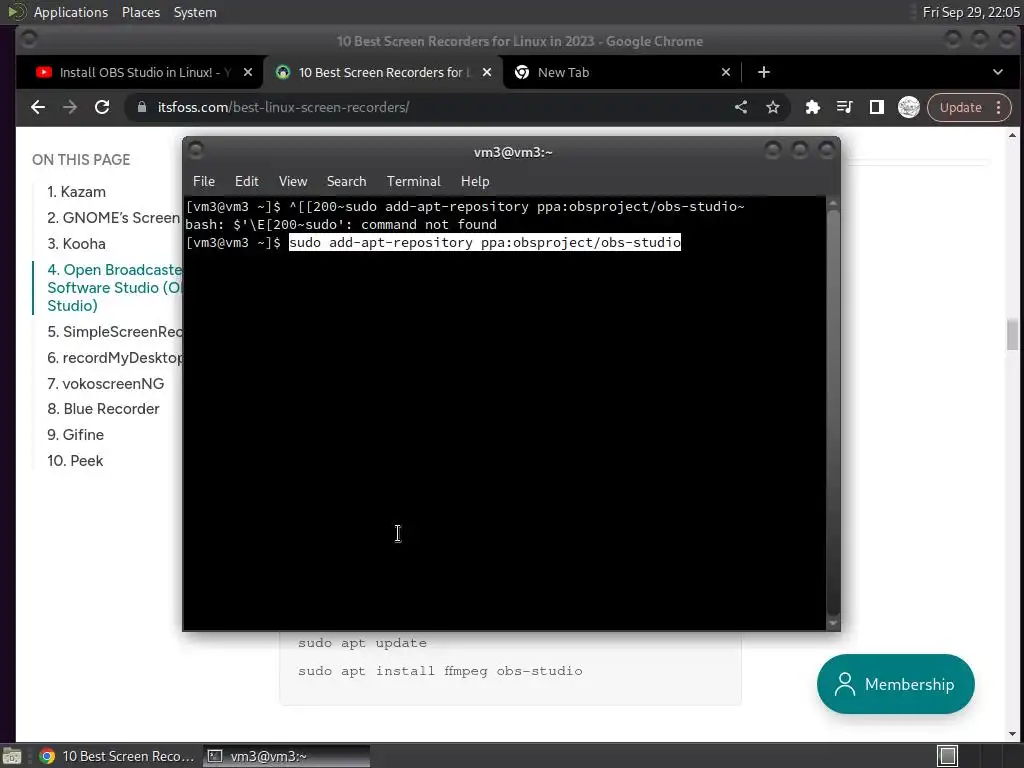Jump to 1. Kazam section
Screen dimensions: 1024x768
(x=76, y=192)
